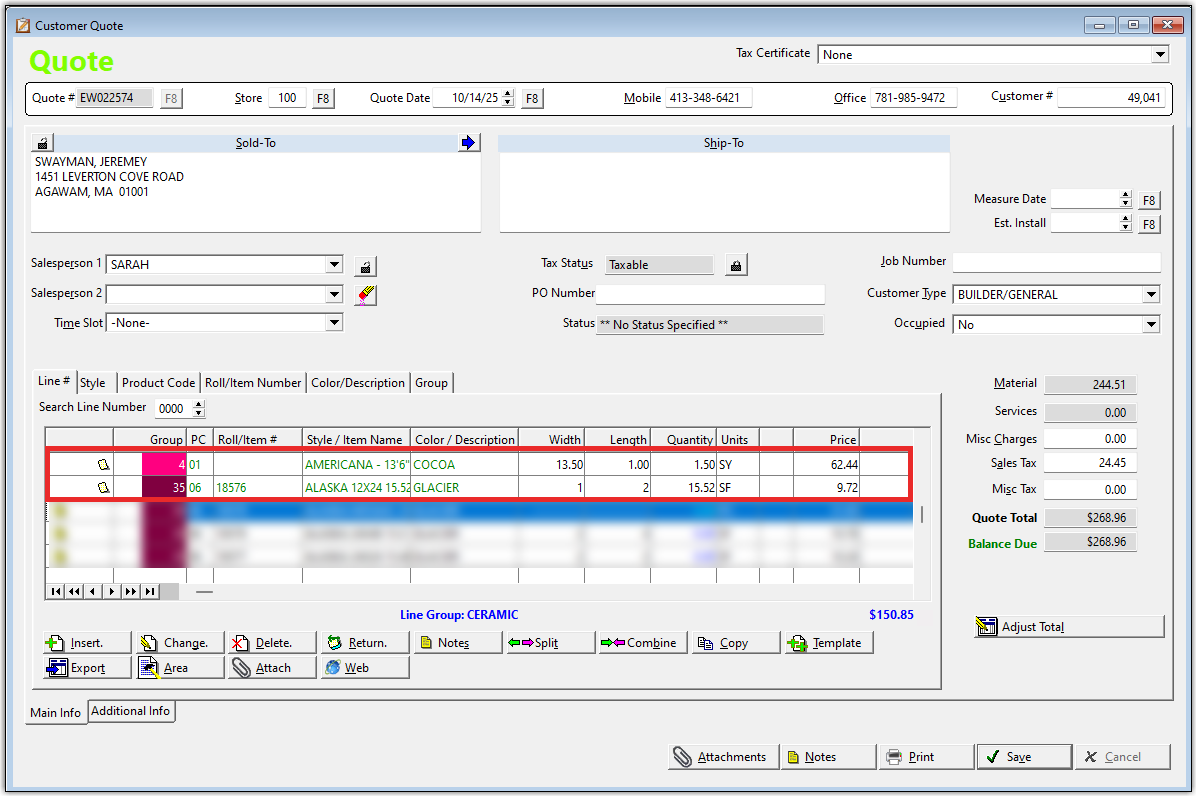
Task: Split the selected line
Action: [550, 643]
